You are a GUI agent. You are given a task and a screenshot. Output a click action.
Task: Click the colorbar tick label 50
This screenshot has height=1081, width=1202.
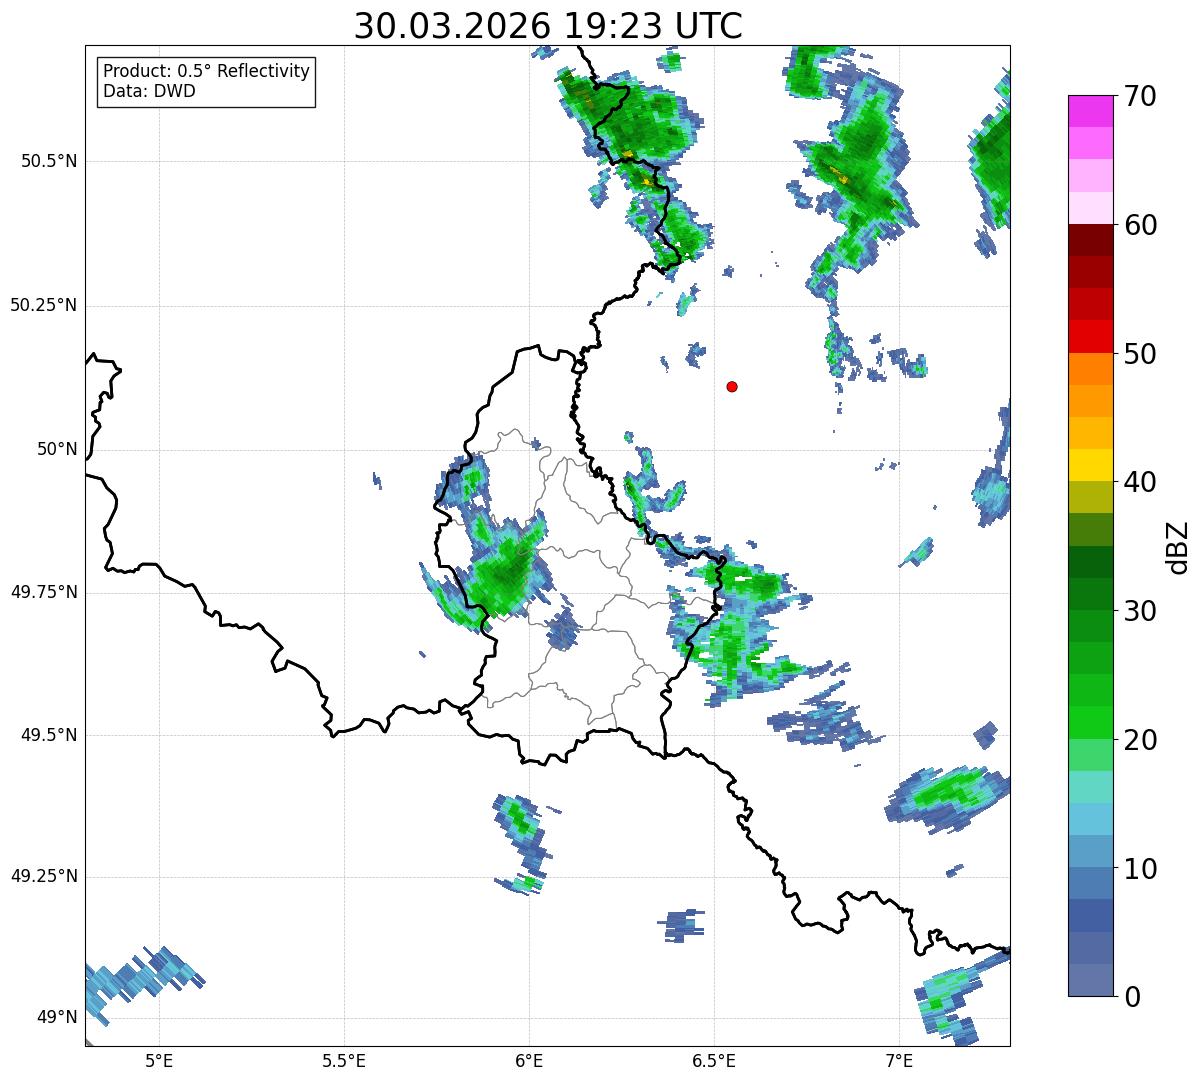click(x=1140, y=354)
